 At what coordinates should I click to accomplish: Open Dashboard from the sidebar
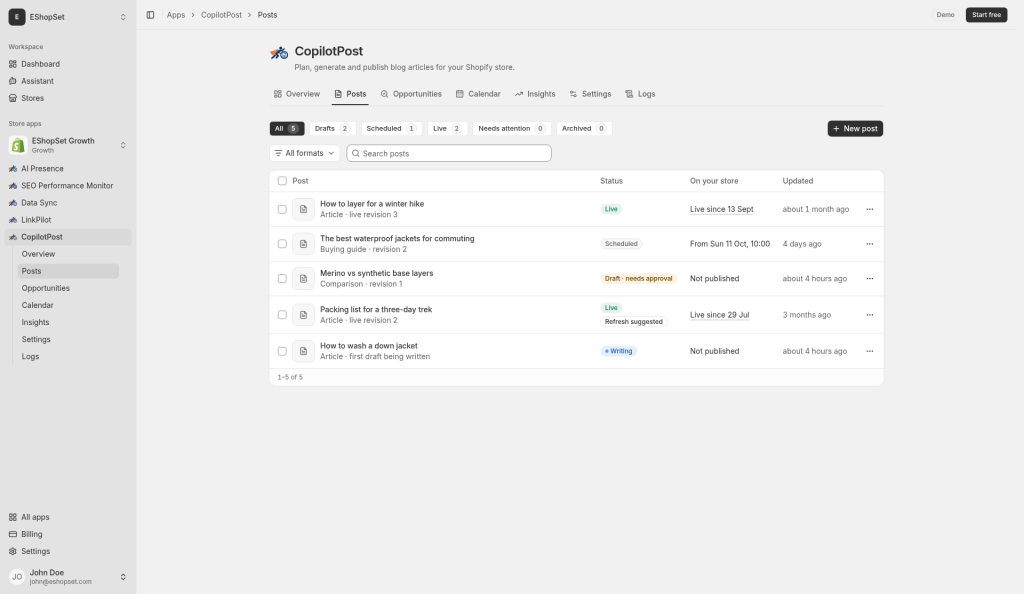68,64
